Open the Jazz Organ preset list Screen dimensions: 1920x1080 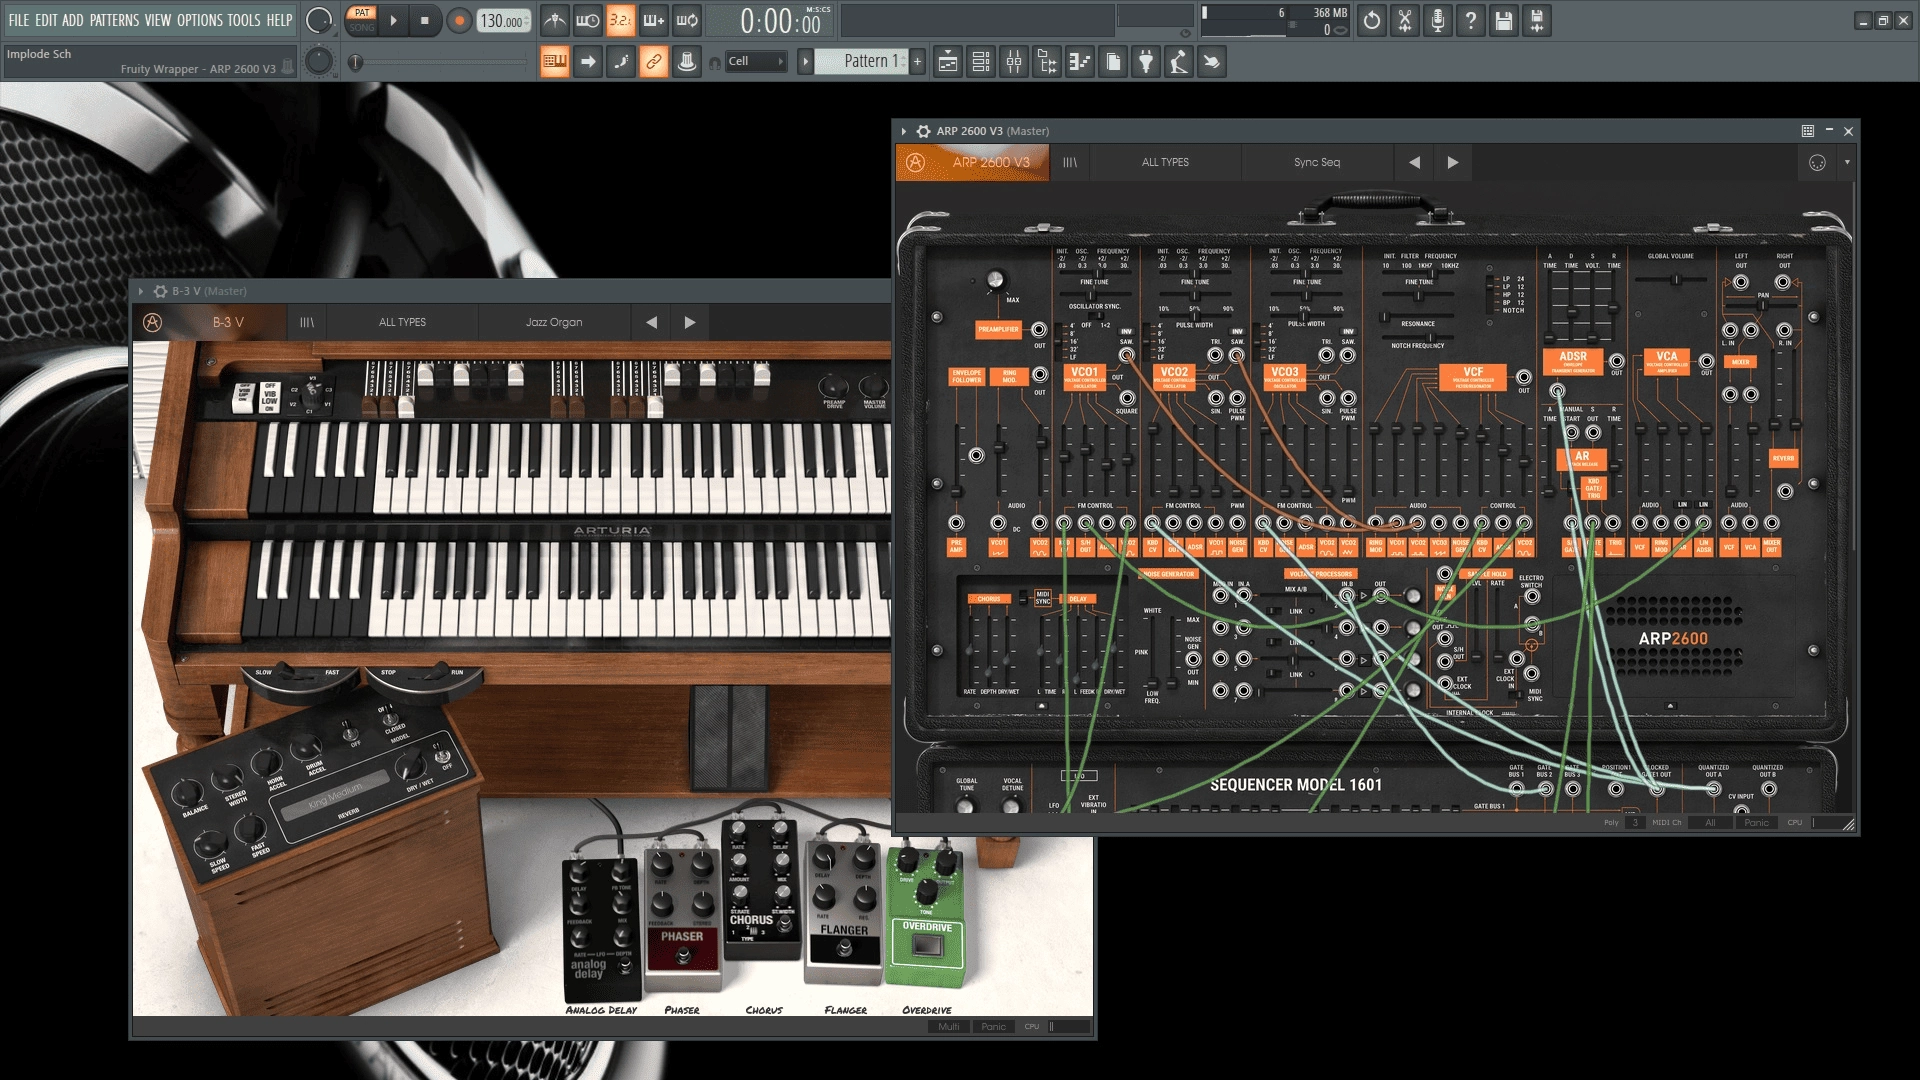coord(554,322)
